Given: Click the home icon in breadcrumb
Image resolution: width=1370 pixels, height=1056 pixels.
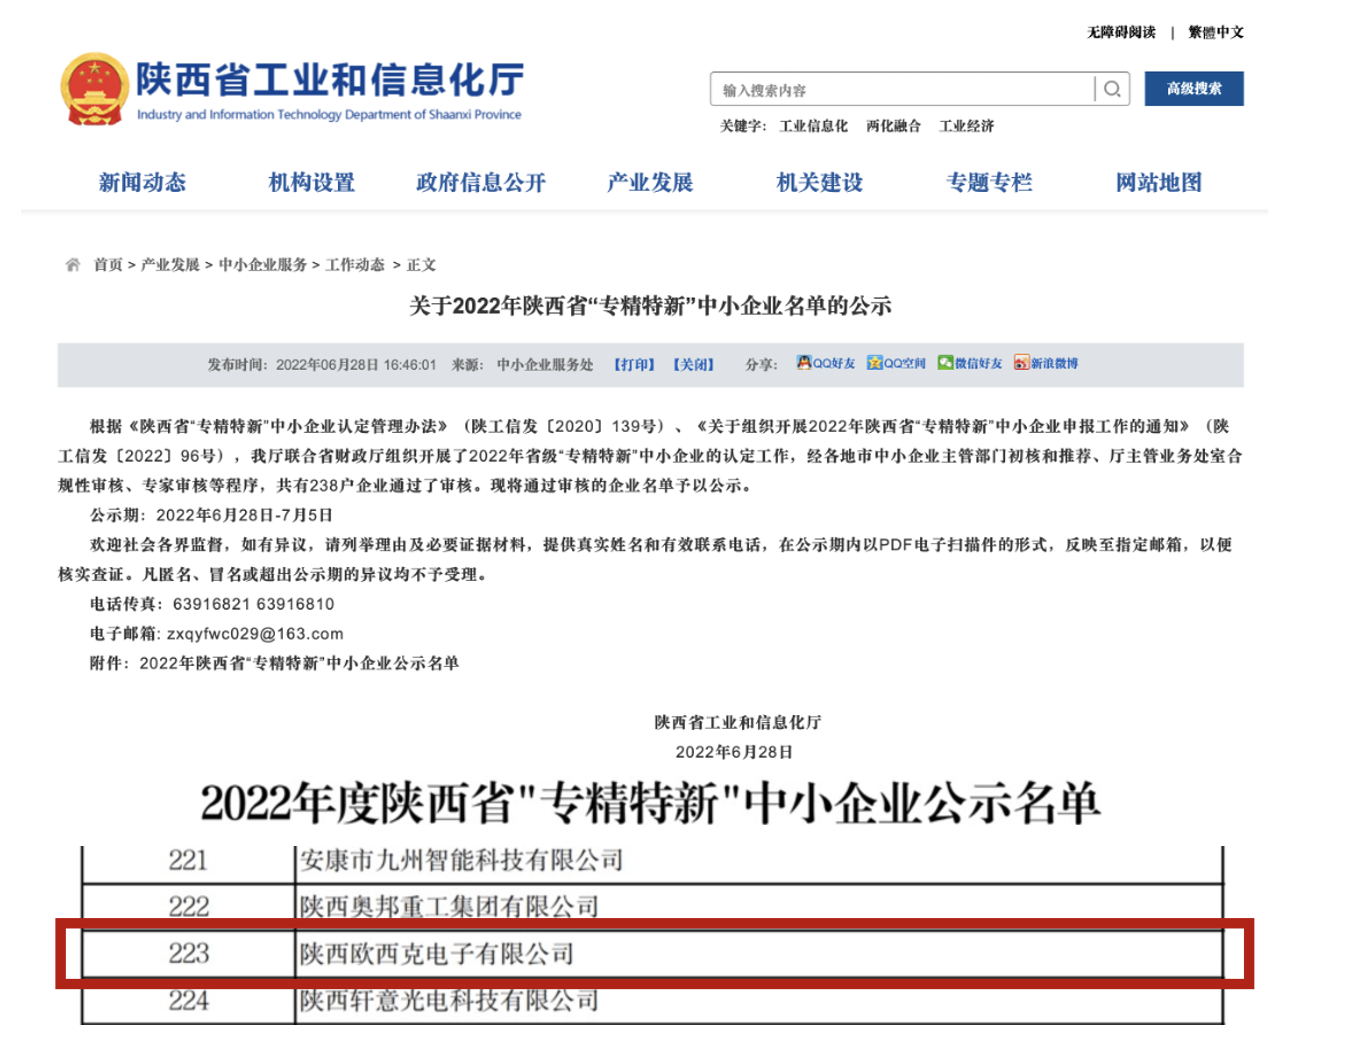Looking at the screenshot, I should click(x=72, y=265).
